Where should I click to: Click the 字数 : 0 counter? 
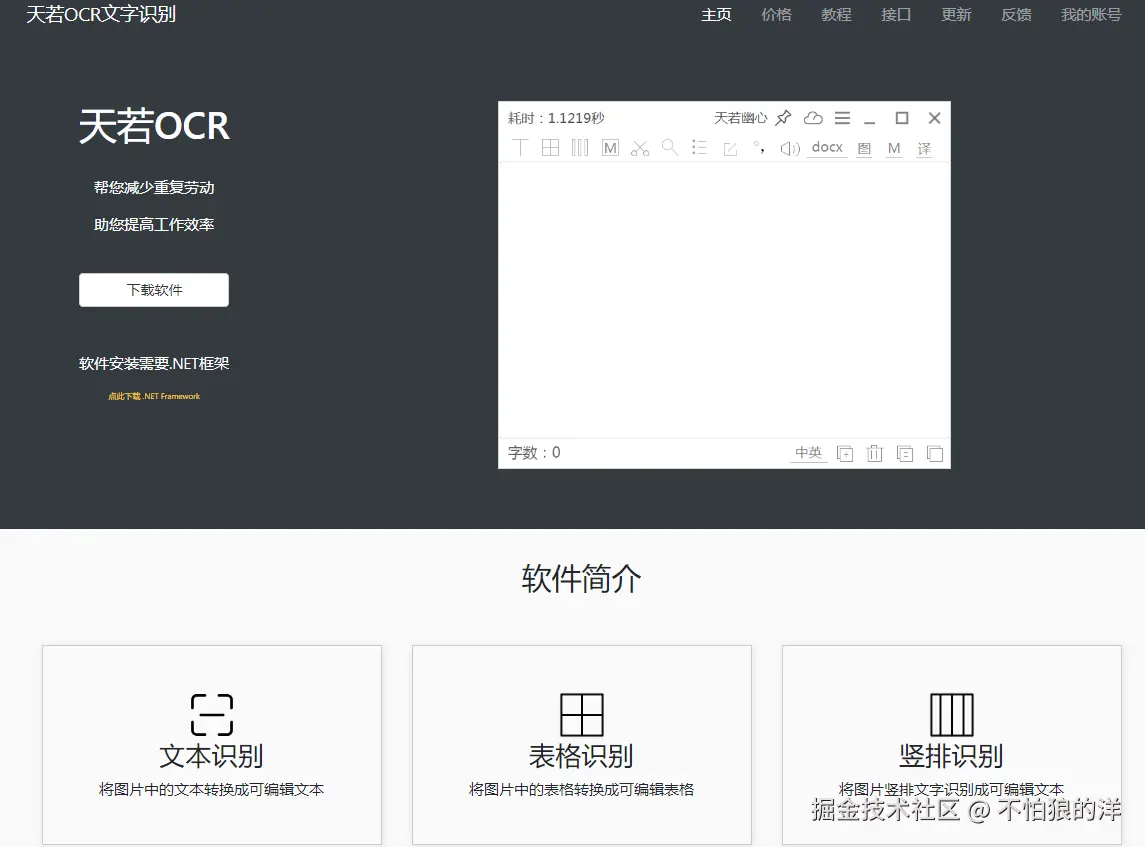click(x=535, y=453)
